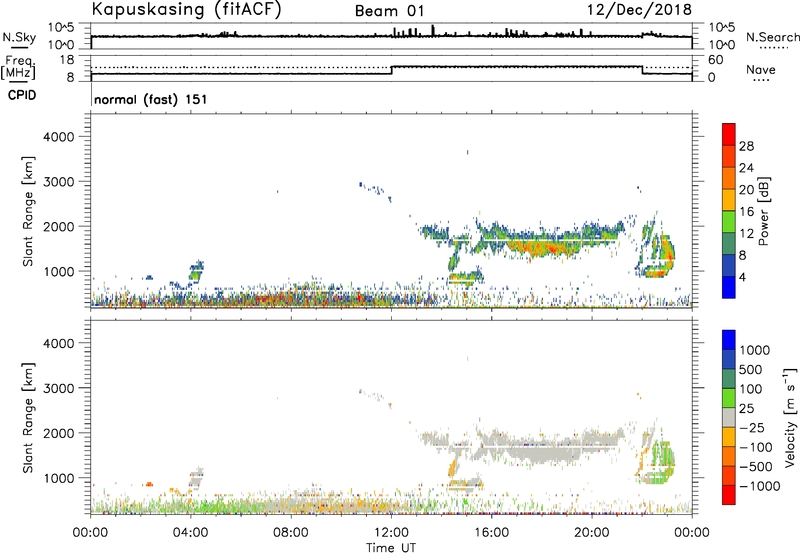Click the "12" tick on Power colorbar
The width and height of the screenshot is (800, 554).
(x=746, y=234)
